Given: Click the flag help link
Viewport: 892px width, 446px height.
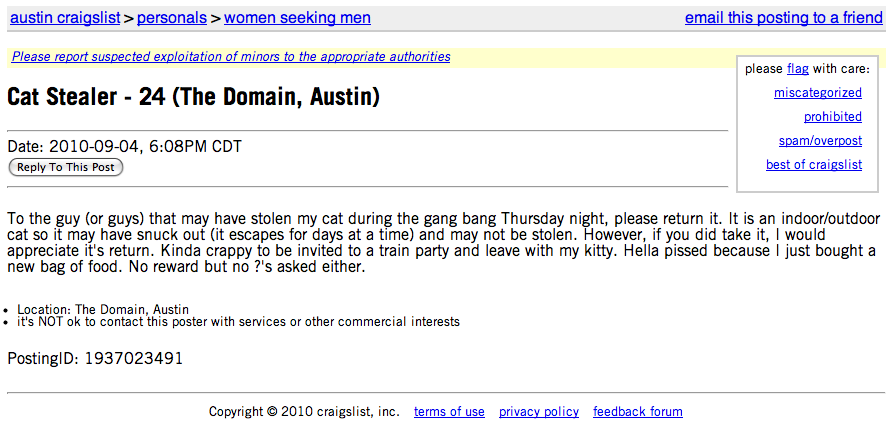Looking at the screenshot, I should (x=798, y=69).
